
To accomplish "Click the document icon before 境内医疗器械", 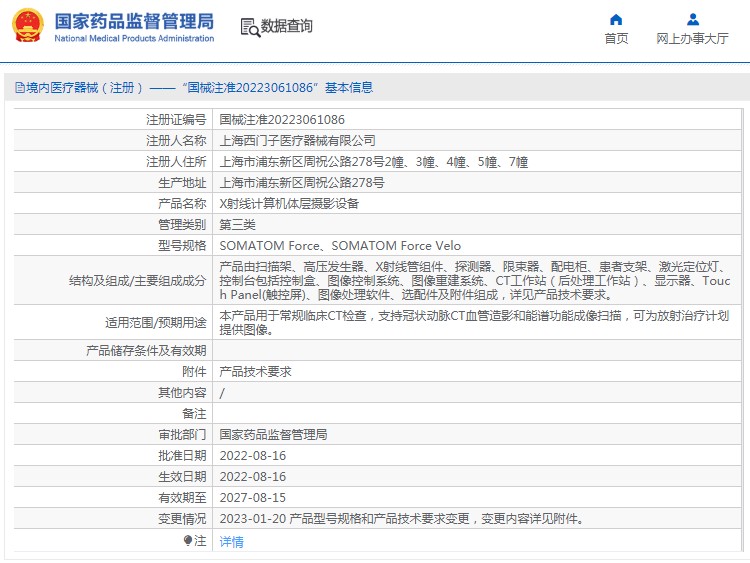I will click(20, 88).
